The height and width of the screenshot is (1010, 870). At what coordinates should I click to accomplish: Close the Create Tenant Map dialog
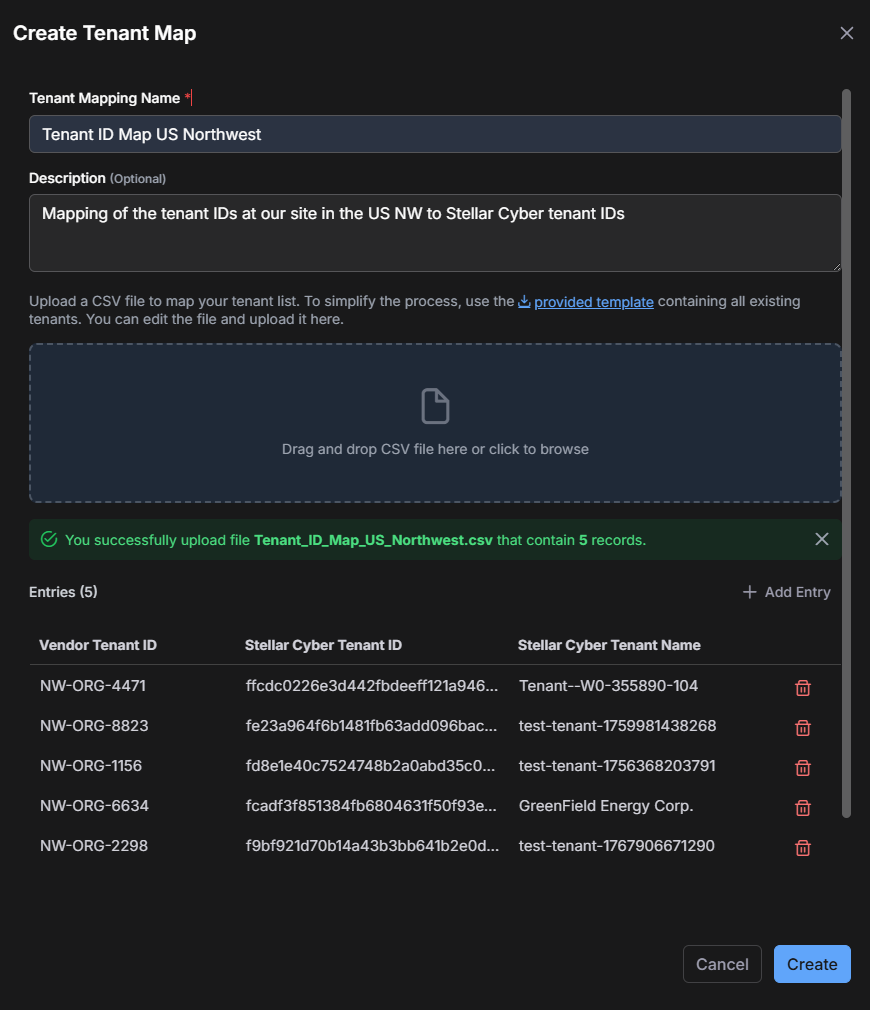(846, 33)
